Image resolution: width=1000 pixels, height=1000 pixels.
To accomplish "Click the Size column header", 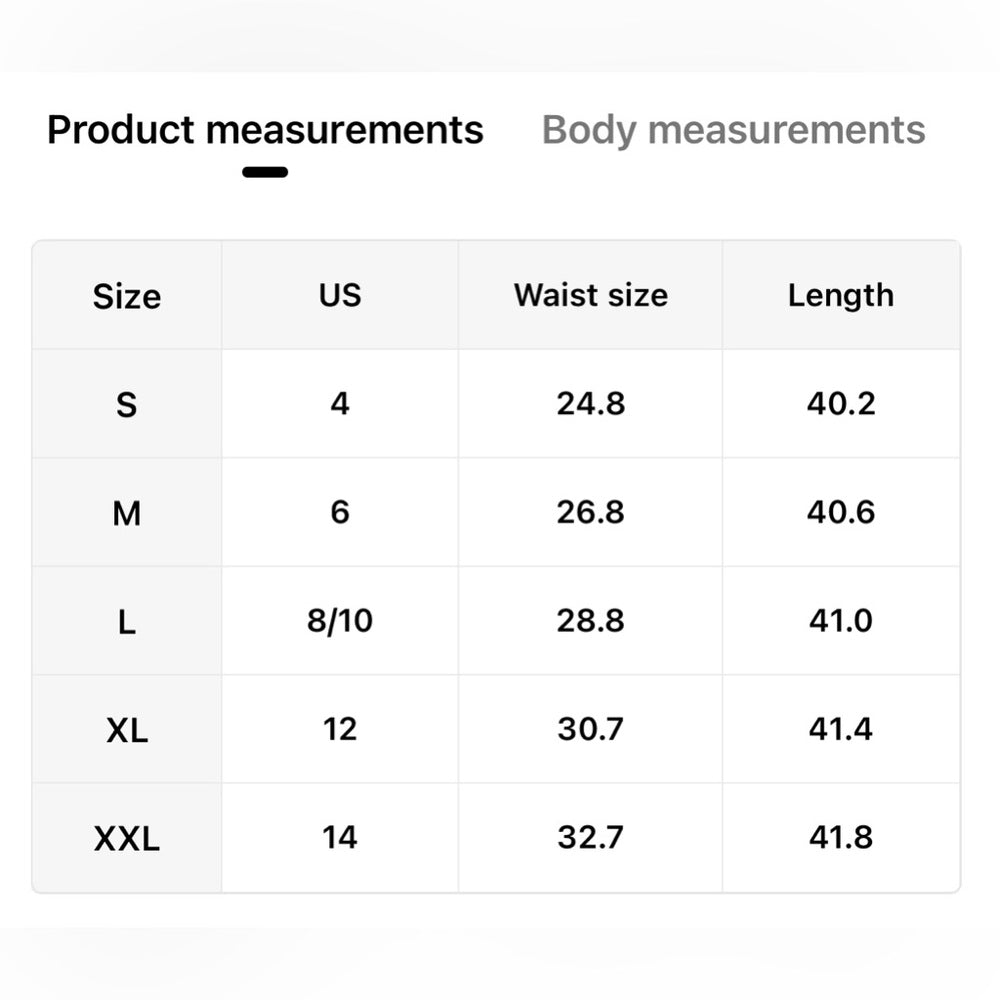I will (x=127, y=296).
